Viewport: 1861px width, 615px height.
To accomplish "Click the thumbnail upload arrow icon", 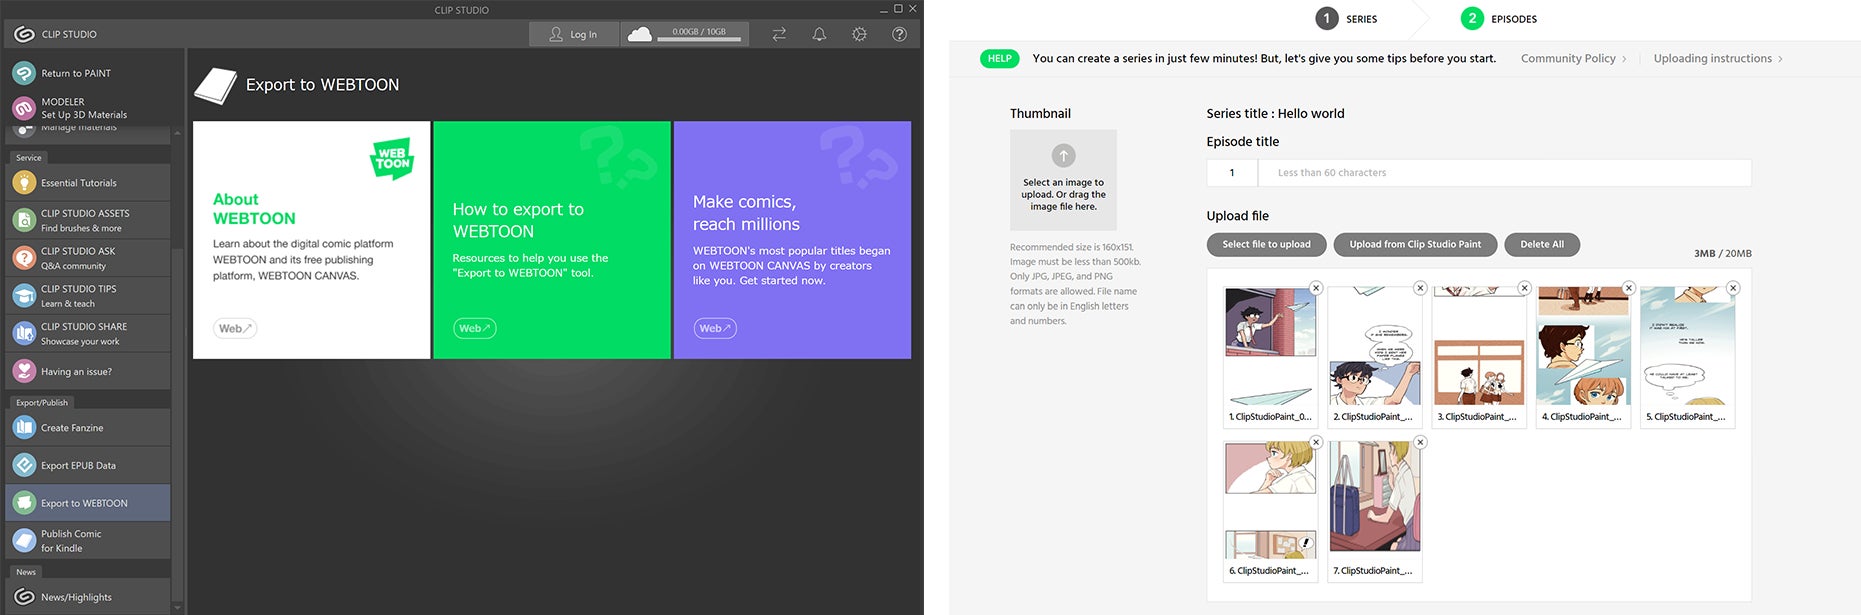I will click(1063, 155).
